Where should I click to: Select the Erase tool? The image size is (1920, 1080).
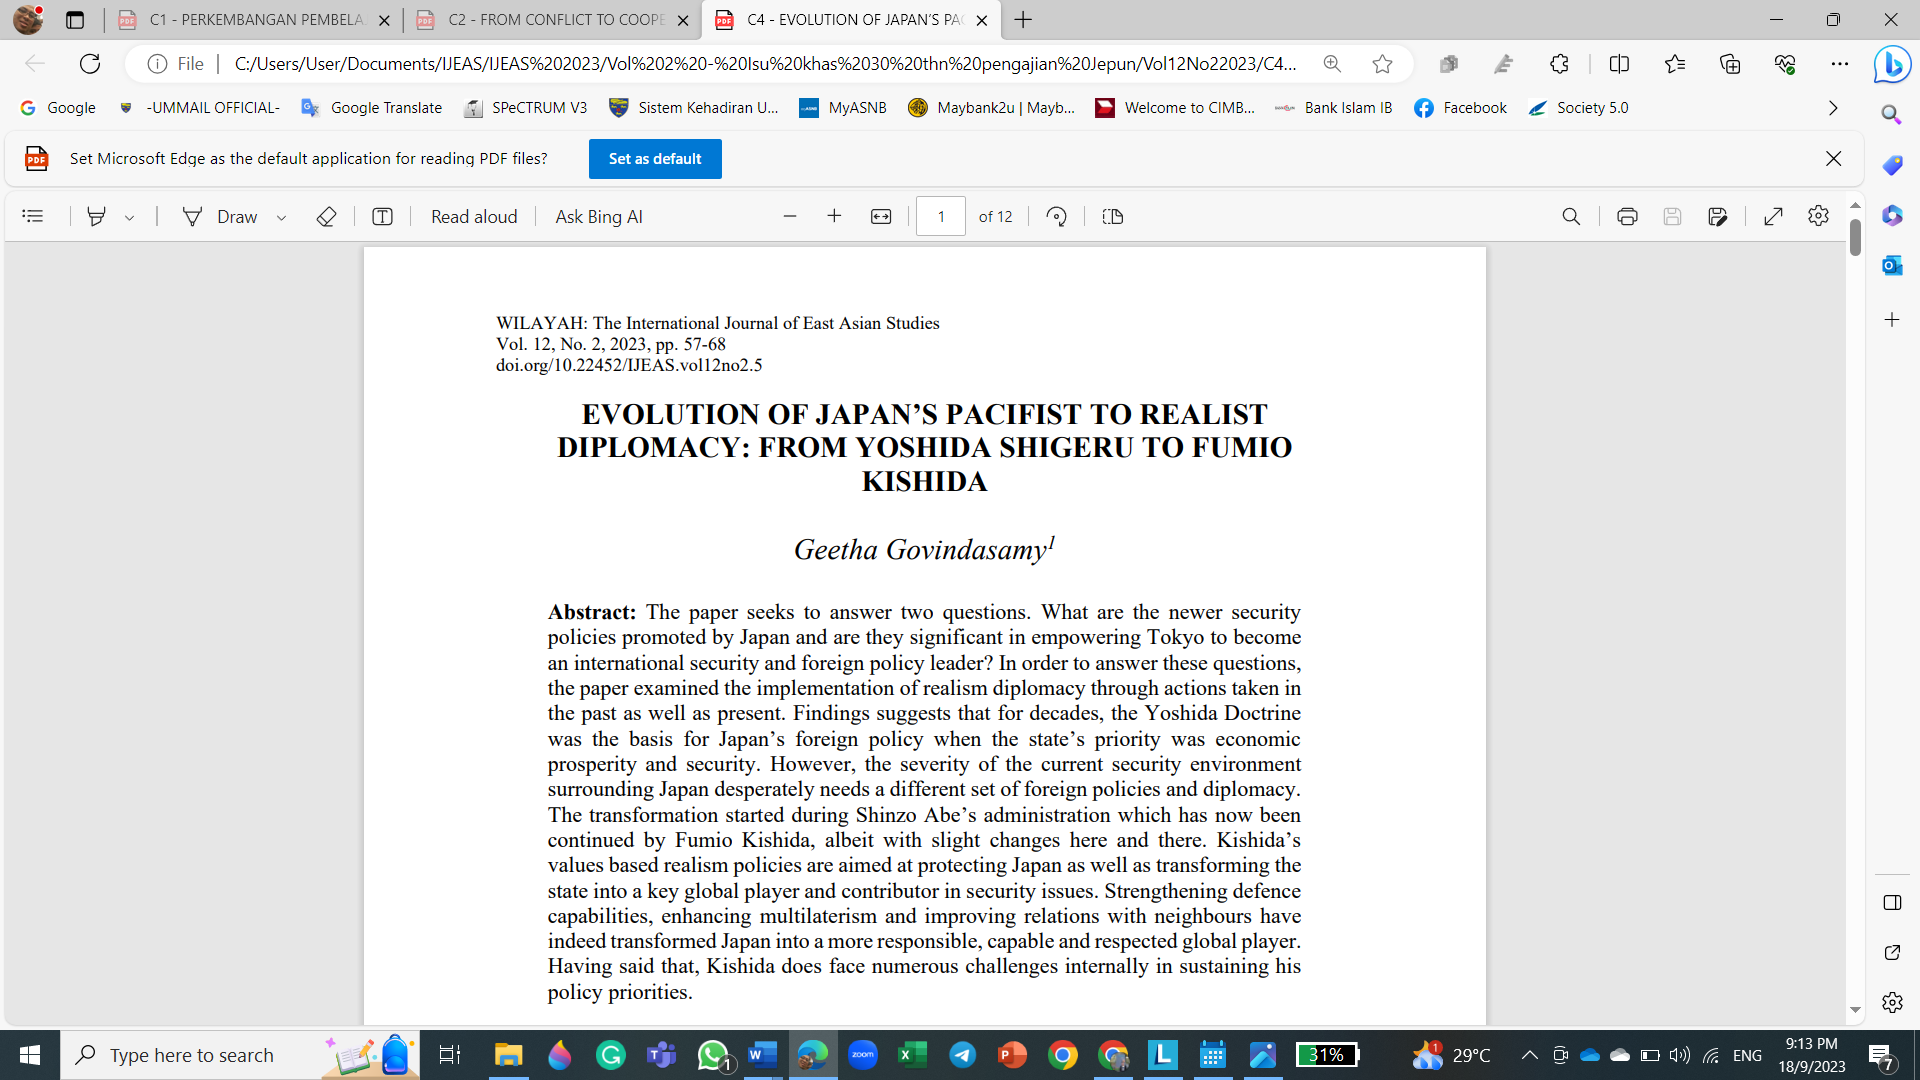326,216
